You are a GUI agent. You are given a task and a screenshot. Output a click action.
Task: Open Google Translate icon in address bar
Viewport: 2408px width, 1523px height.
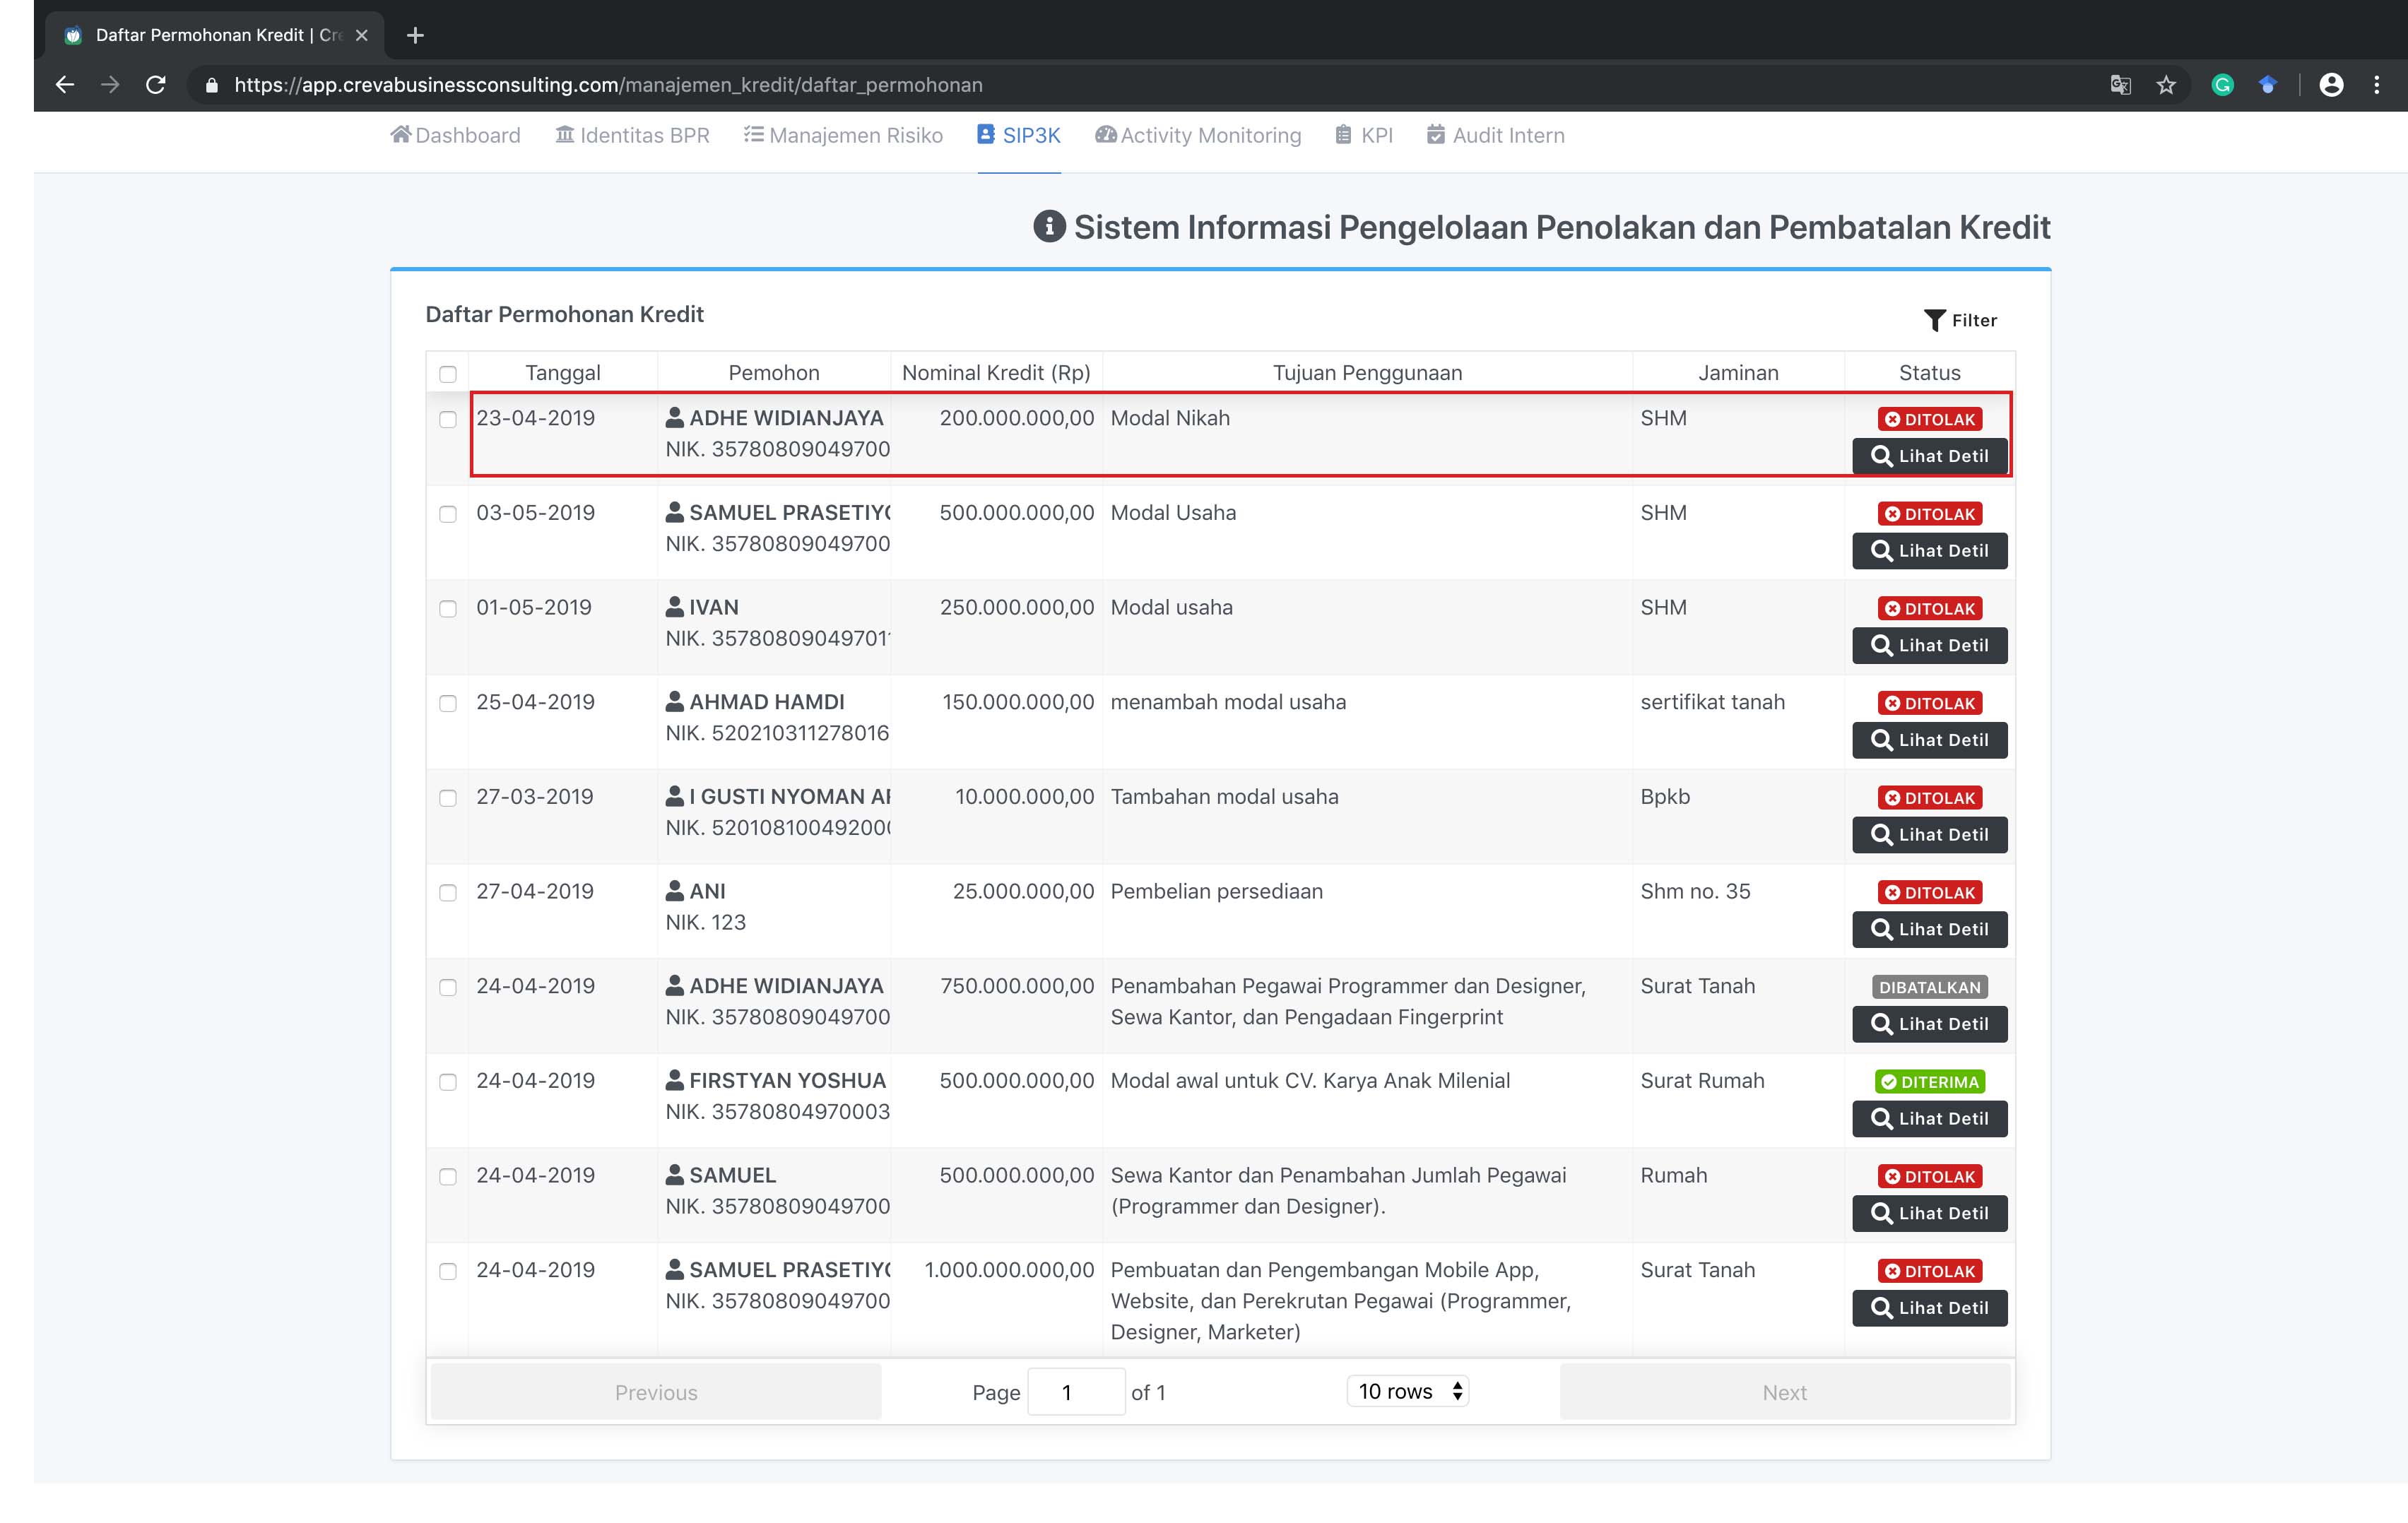[x=2120, y=85]
